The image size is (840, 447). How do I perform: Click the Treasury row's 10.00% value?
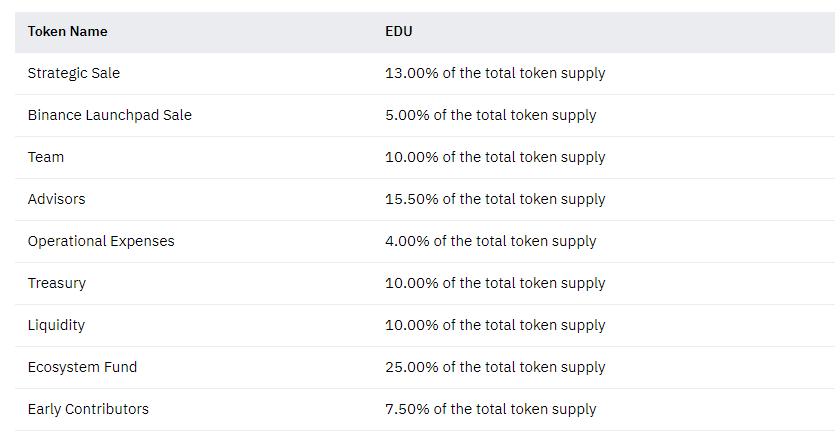tap(495, 283)
